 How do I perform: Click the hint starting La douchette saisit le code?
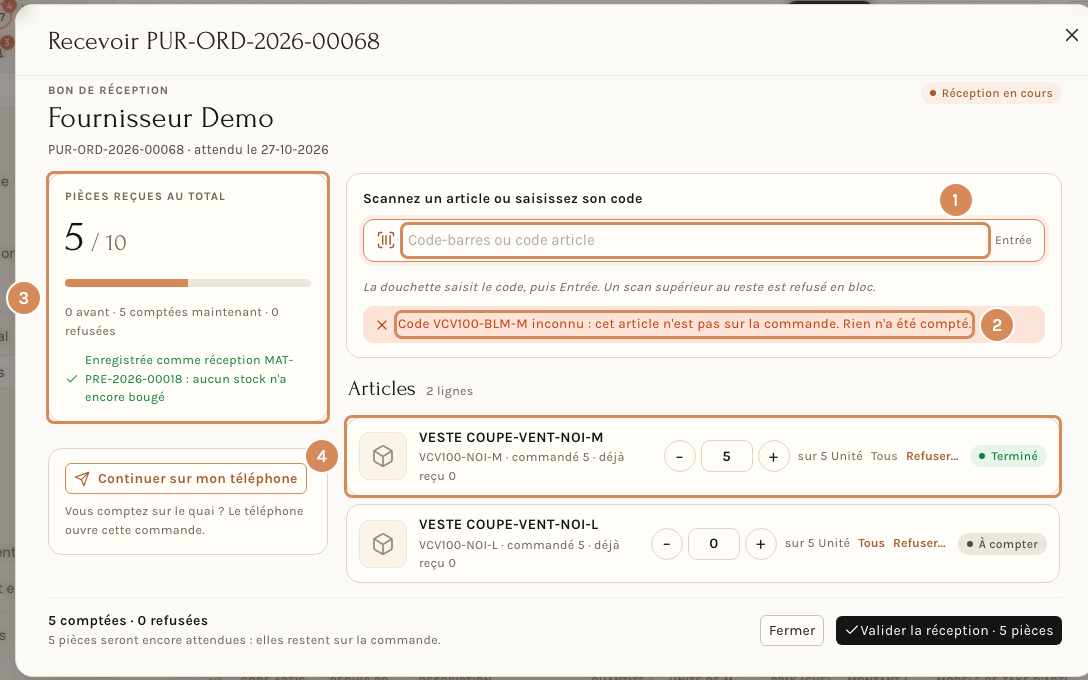[x=620, y=287]
